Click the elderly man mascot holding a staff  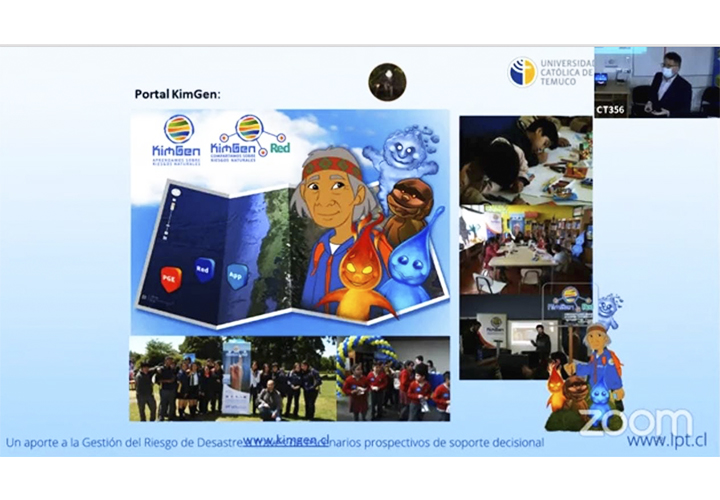pos(599,360)
